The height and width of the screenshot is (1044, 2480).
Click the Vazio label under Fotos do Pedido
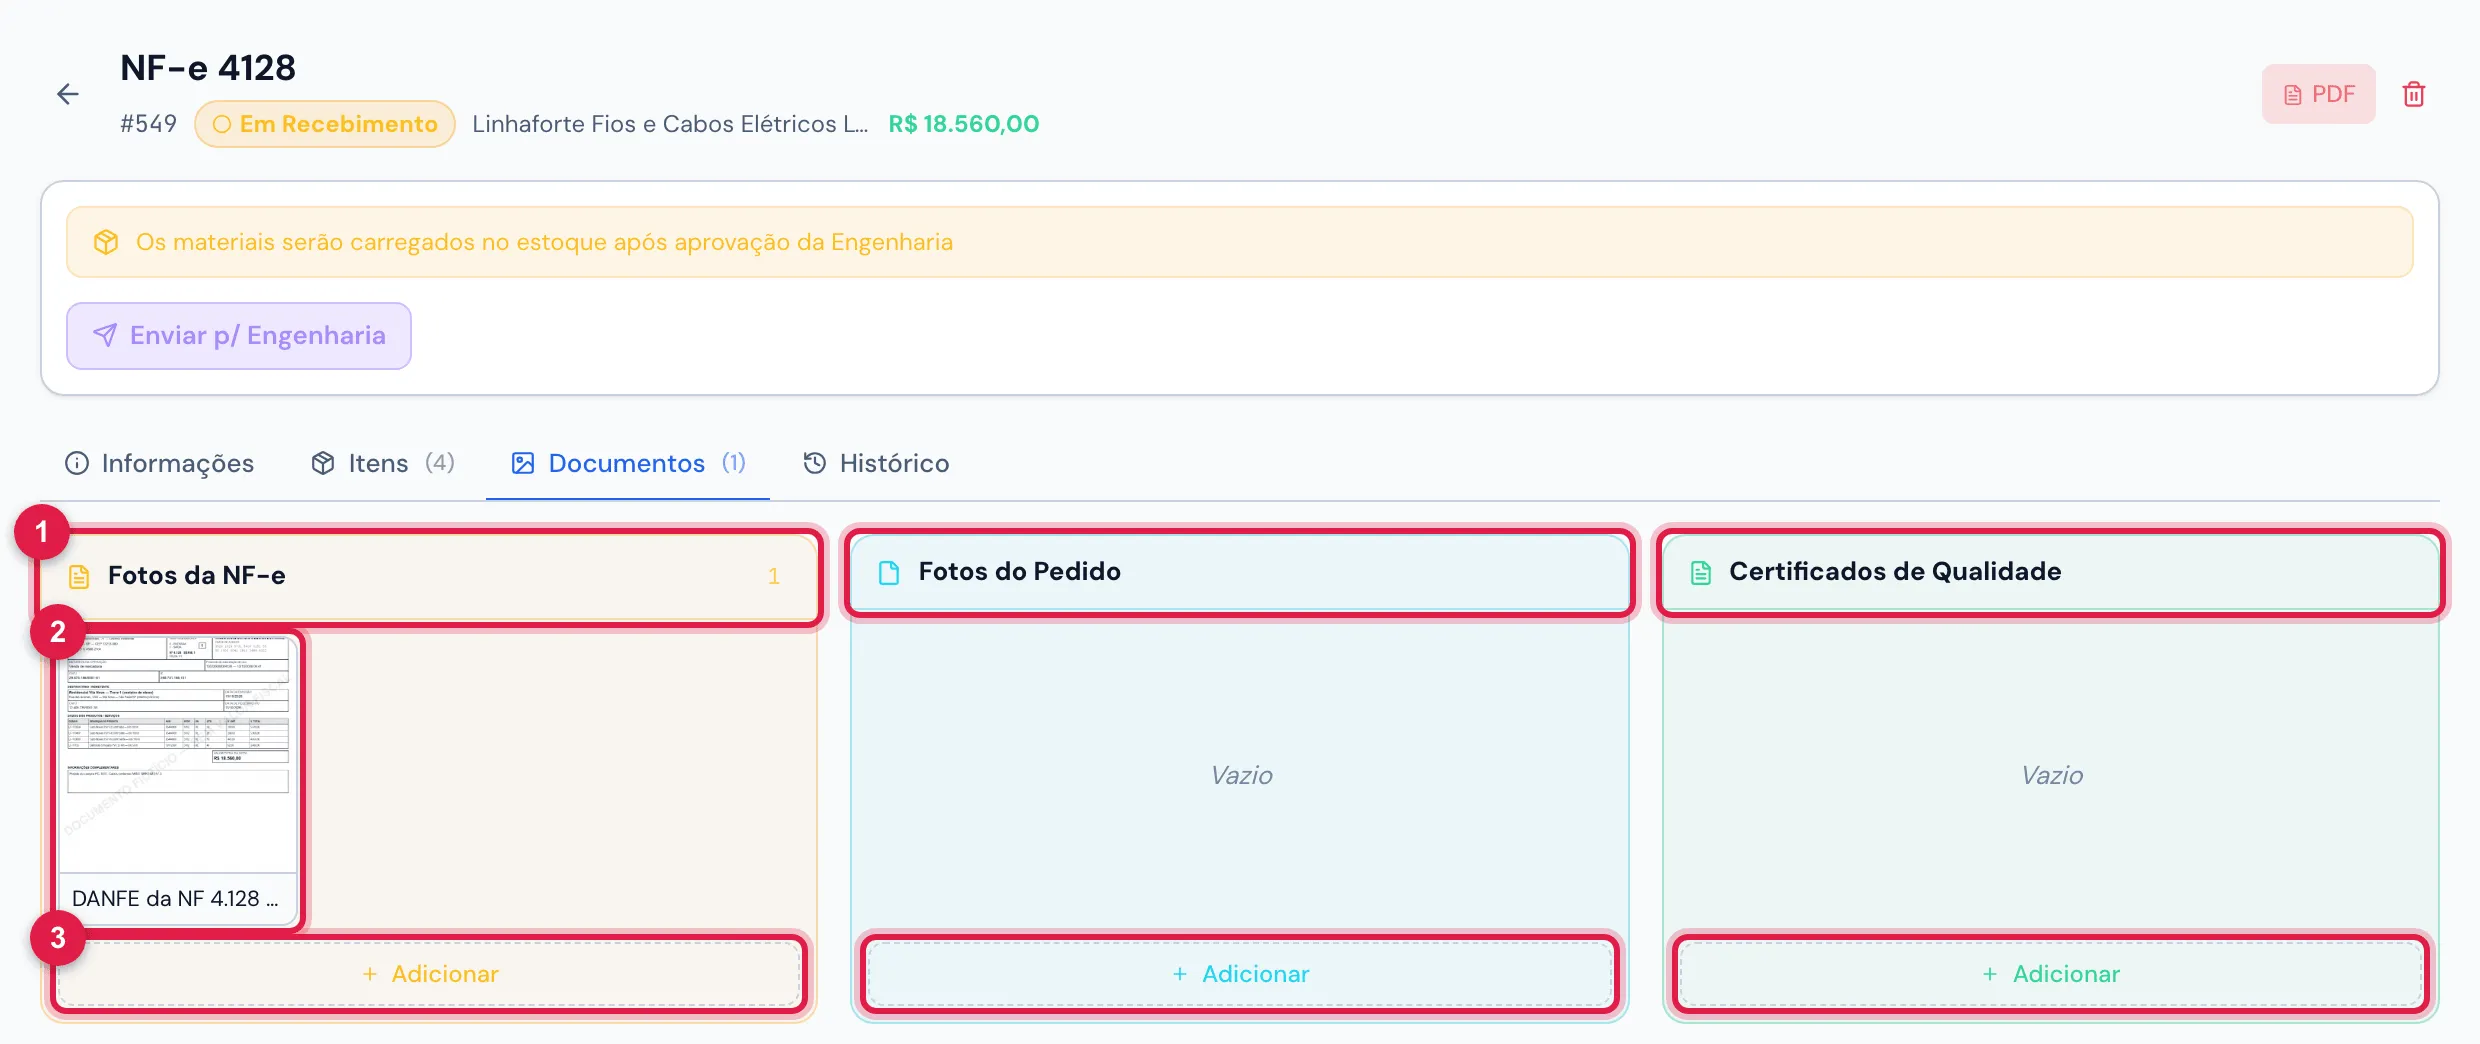(x=1241, y=775)
